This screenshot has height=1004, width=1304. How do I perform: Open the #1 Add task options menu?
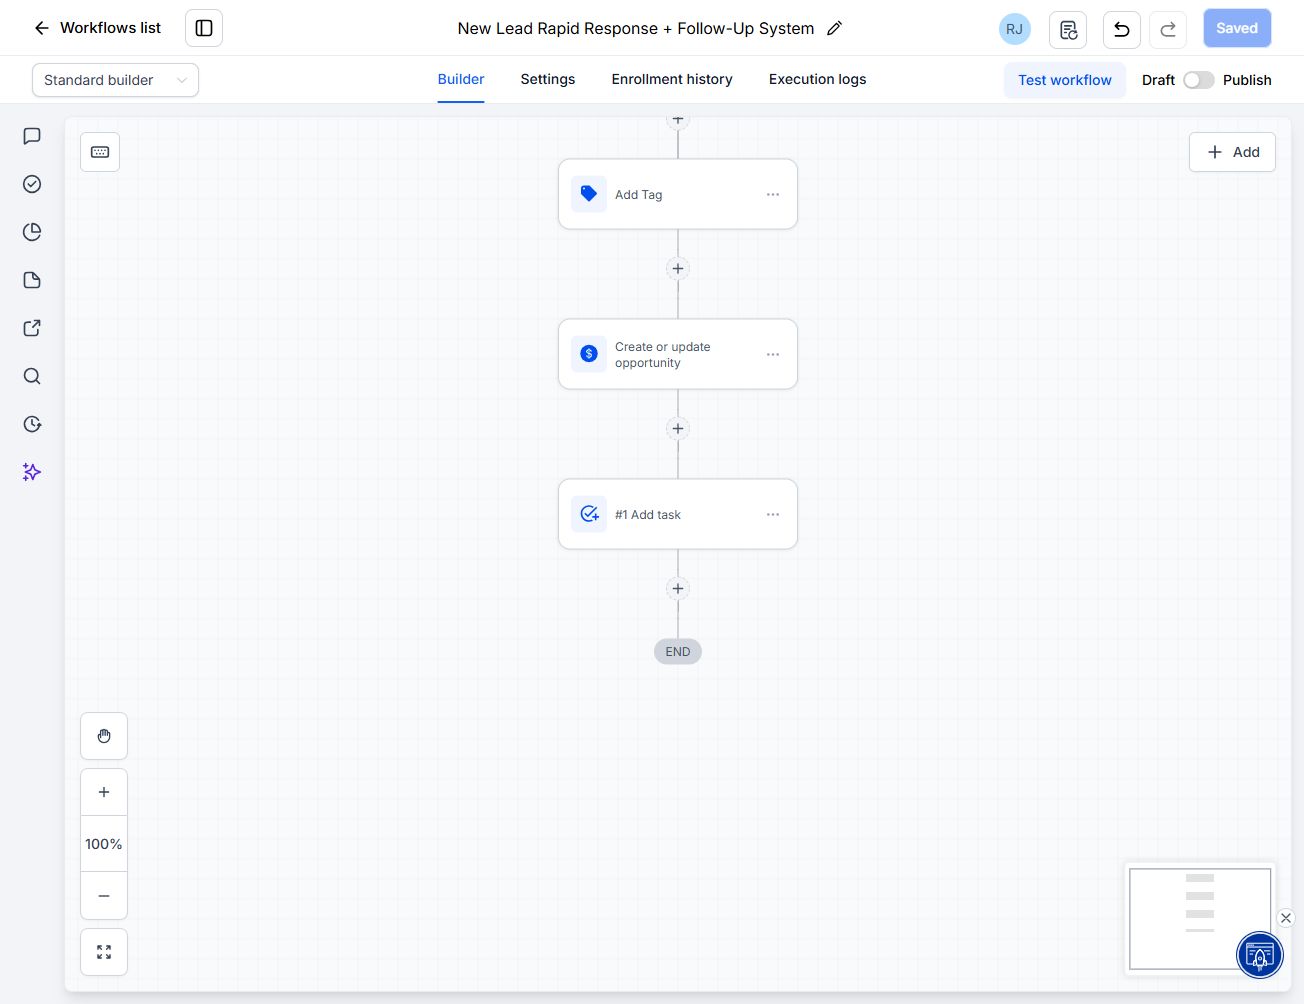tap(773, 515)
